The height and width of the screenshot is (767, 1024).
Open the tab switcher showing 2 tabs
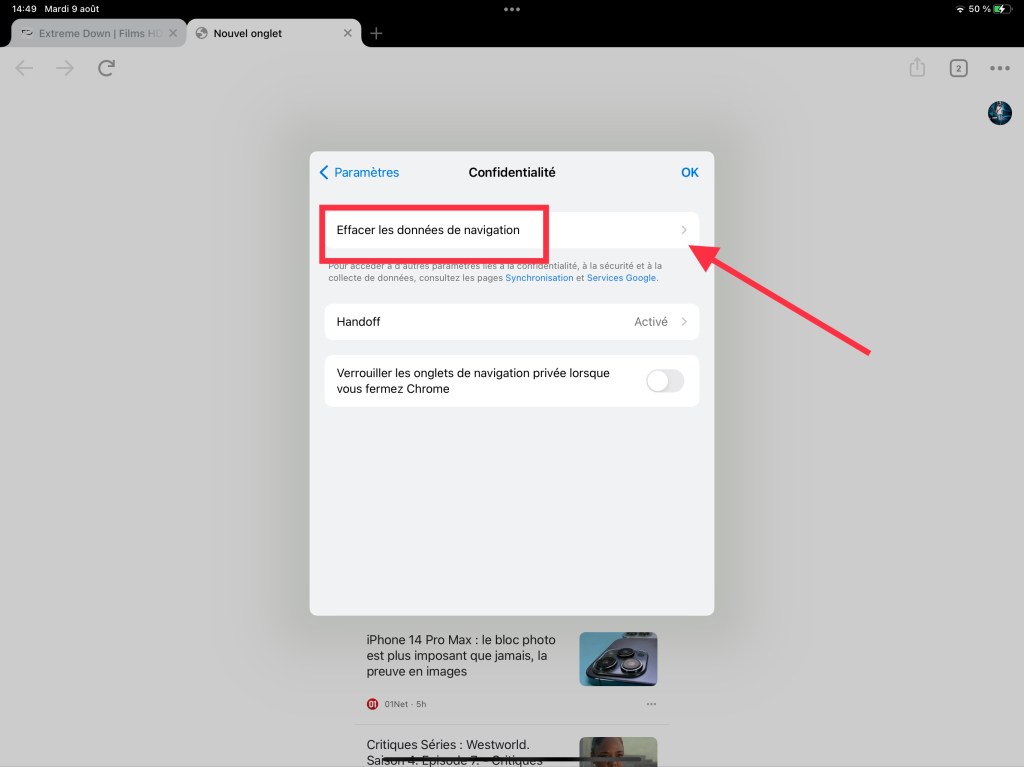coord(958,68)
